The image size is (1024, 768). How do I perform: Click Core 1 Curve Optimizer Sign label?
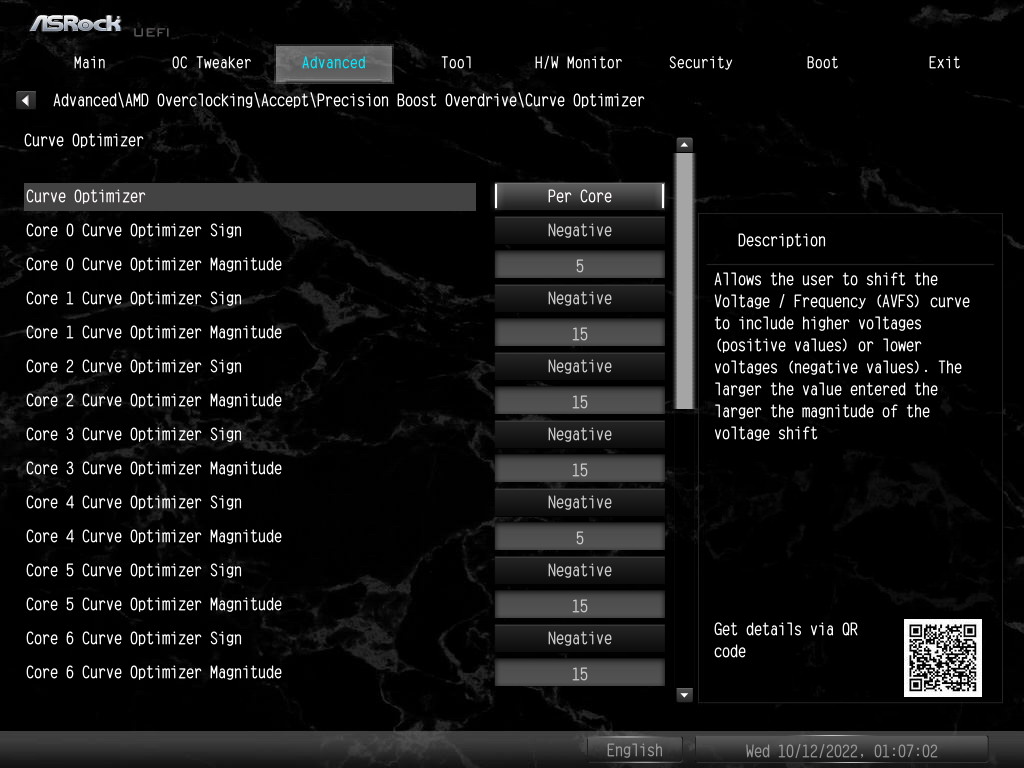[x=134, y=298]
